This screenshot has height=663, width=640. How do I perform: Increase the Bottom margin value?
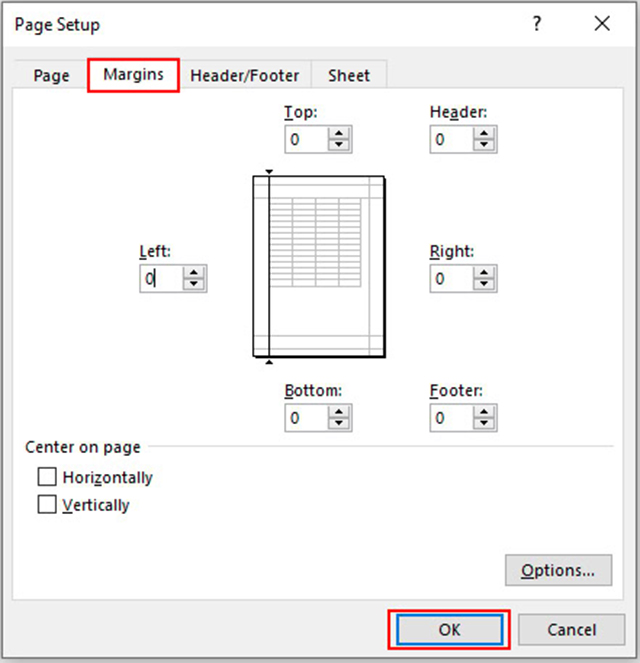coord(339,412)
